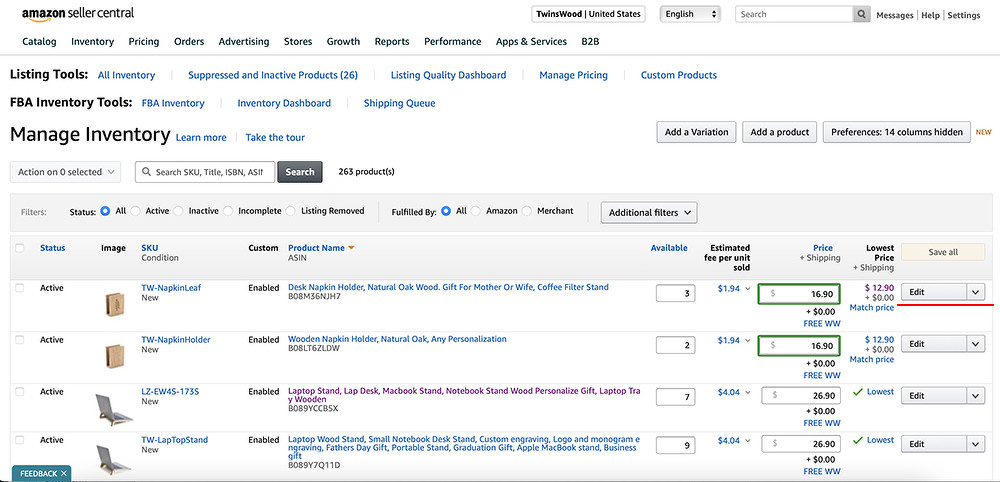Click the Save all button
1000x482 pixels.
(943, 252)
